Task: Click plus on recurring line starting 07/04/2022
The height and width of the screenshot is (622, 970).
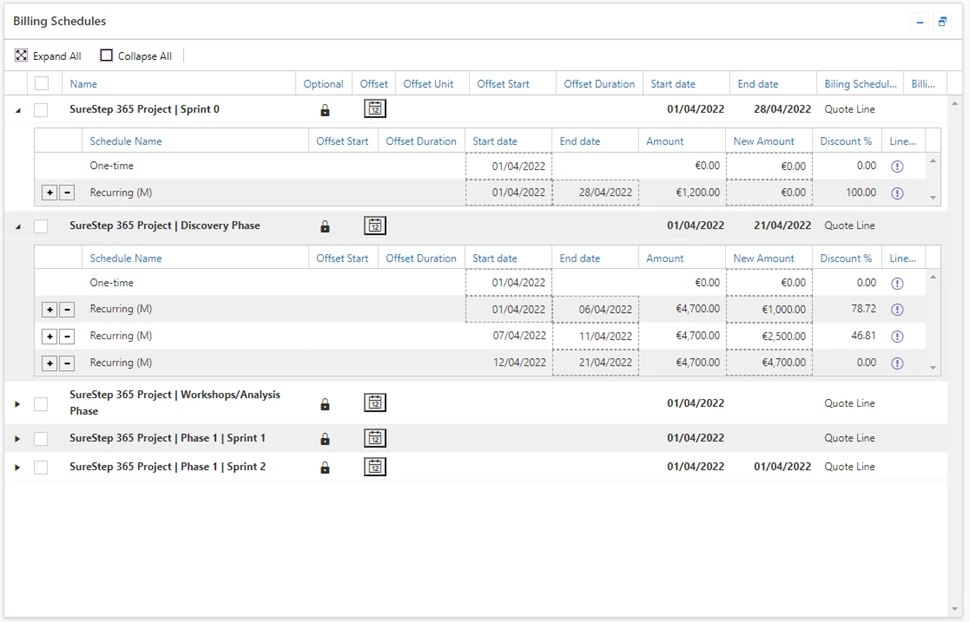Action: point(49,336)
